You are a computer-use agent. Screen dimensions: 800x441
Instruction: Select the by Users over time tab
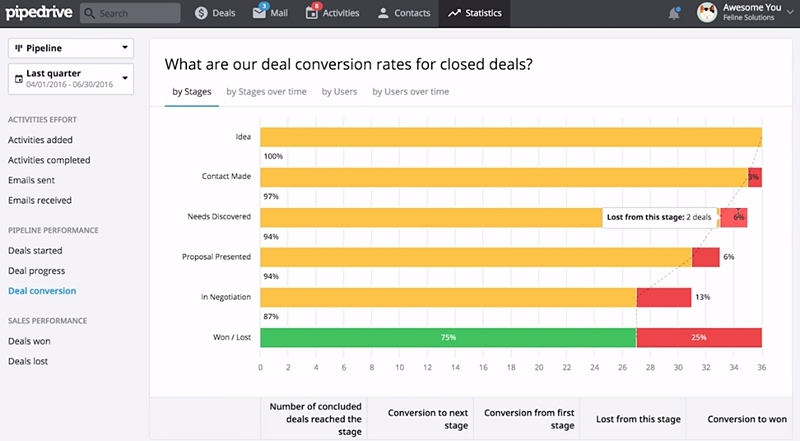[x=410, y=92]
